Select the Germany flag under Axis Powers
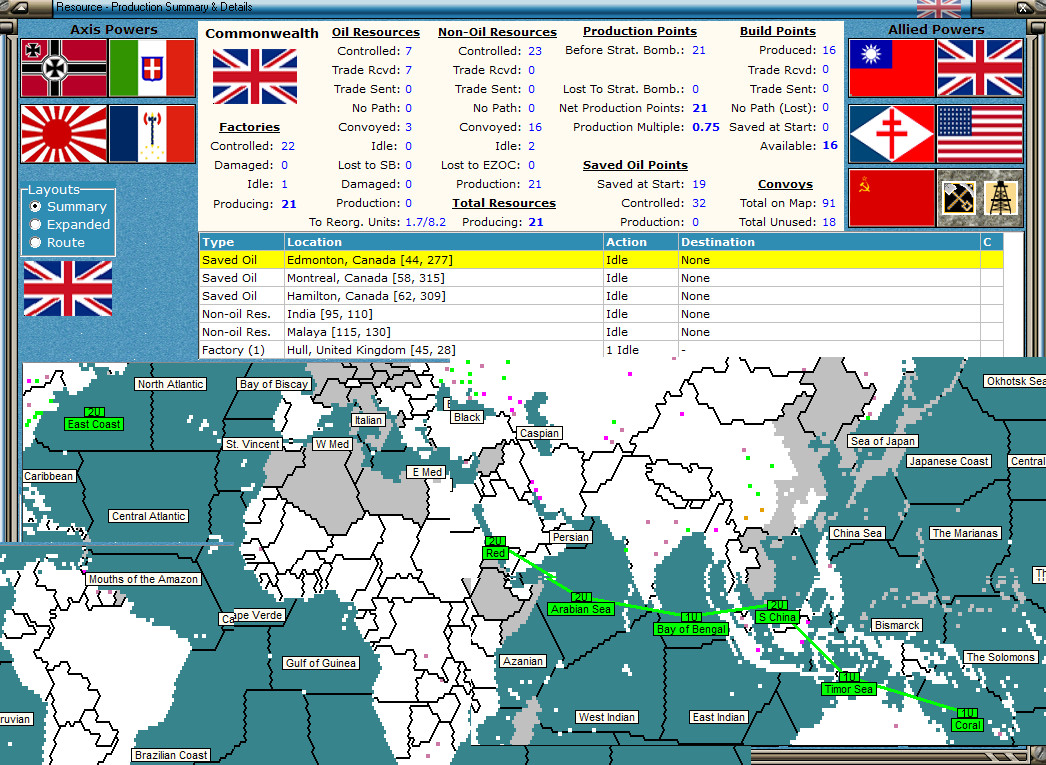Viewport: 1046px width, 765px height. (x=64, y=68)
